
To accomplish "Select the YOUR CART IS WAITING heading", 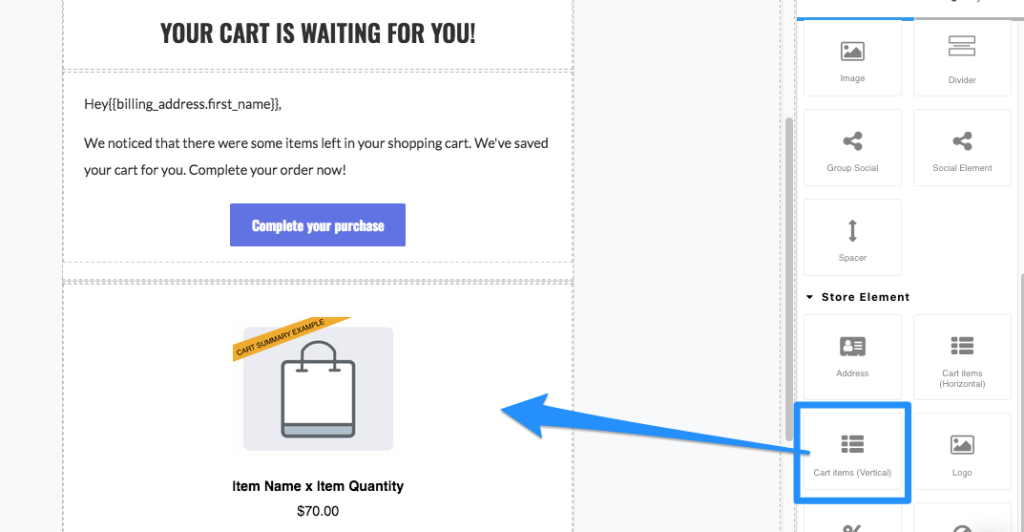I will (x=318, y=33).
